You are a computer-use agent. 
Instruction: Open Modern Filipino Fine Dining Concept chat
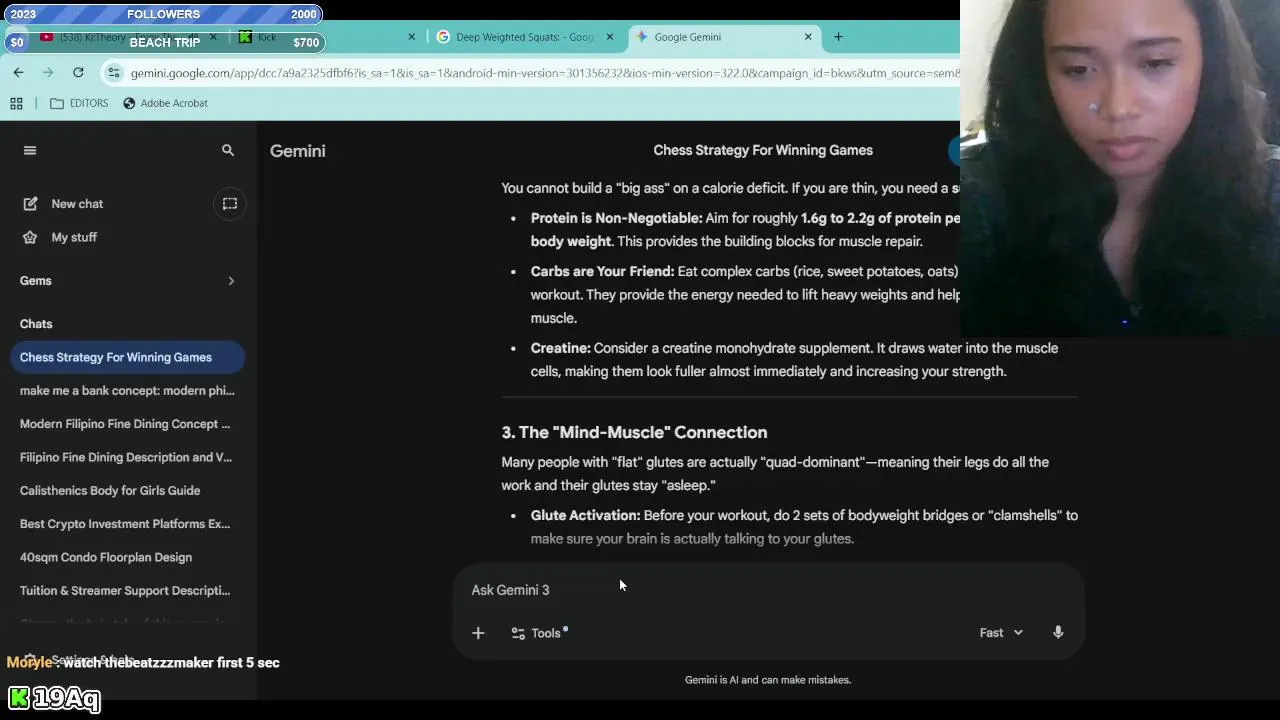[127, 424]
